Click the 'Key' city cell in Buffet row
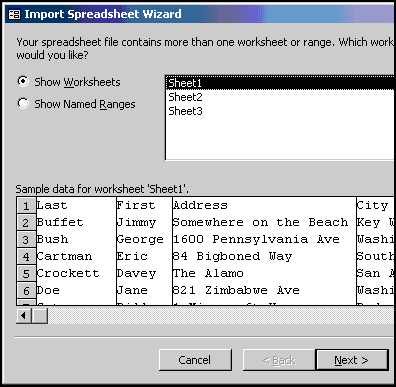The image size is (396, 387). (x=375, y=222)
